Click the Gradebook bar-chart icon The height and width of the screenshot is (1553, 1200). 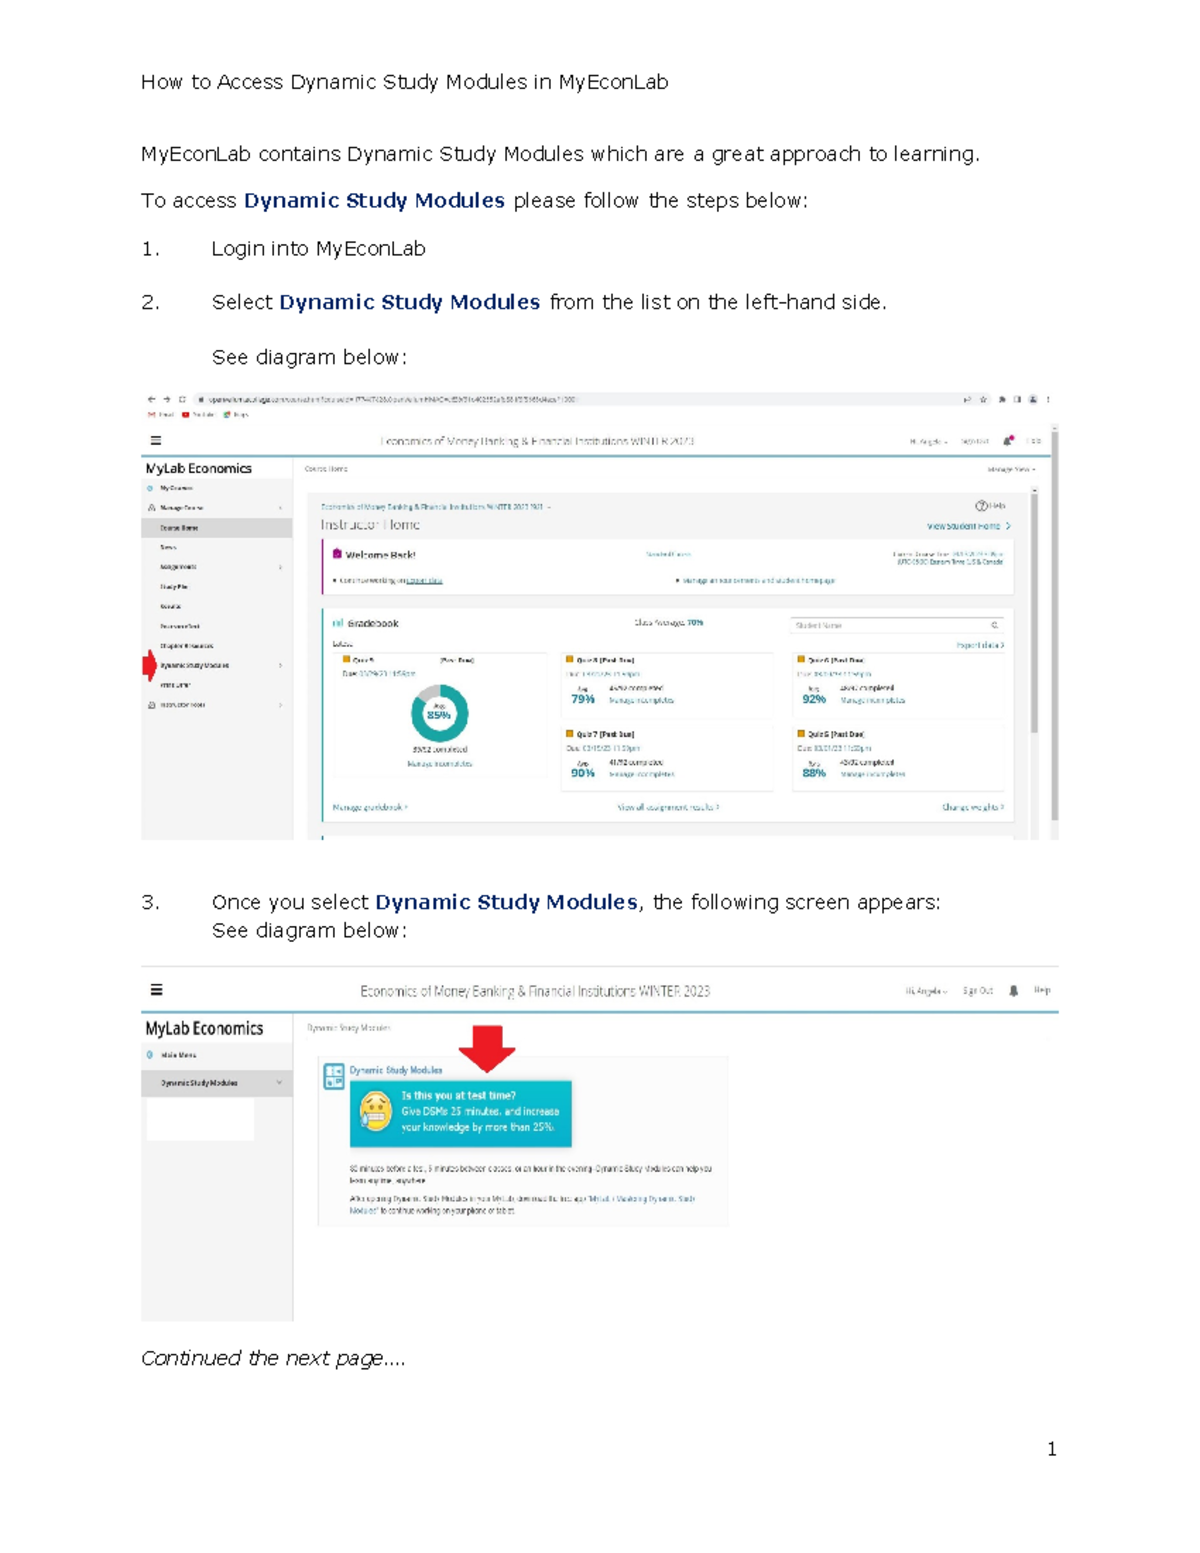tap(338, 623)
